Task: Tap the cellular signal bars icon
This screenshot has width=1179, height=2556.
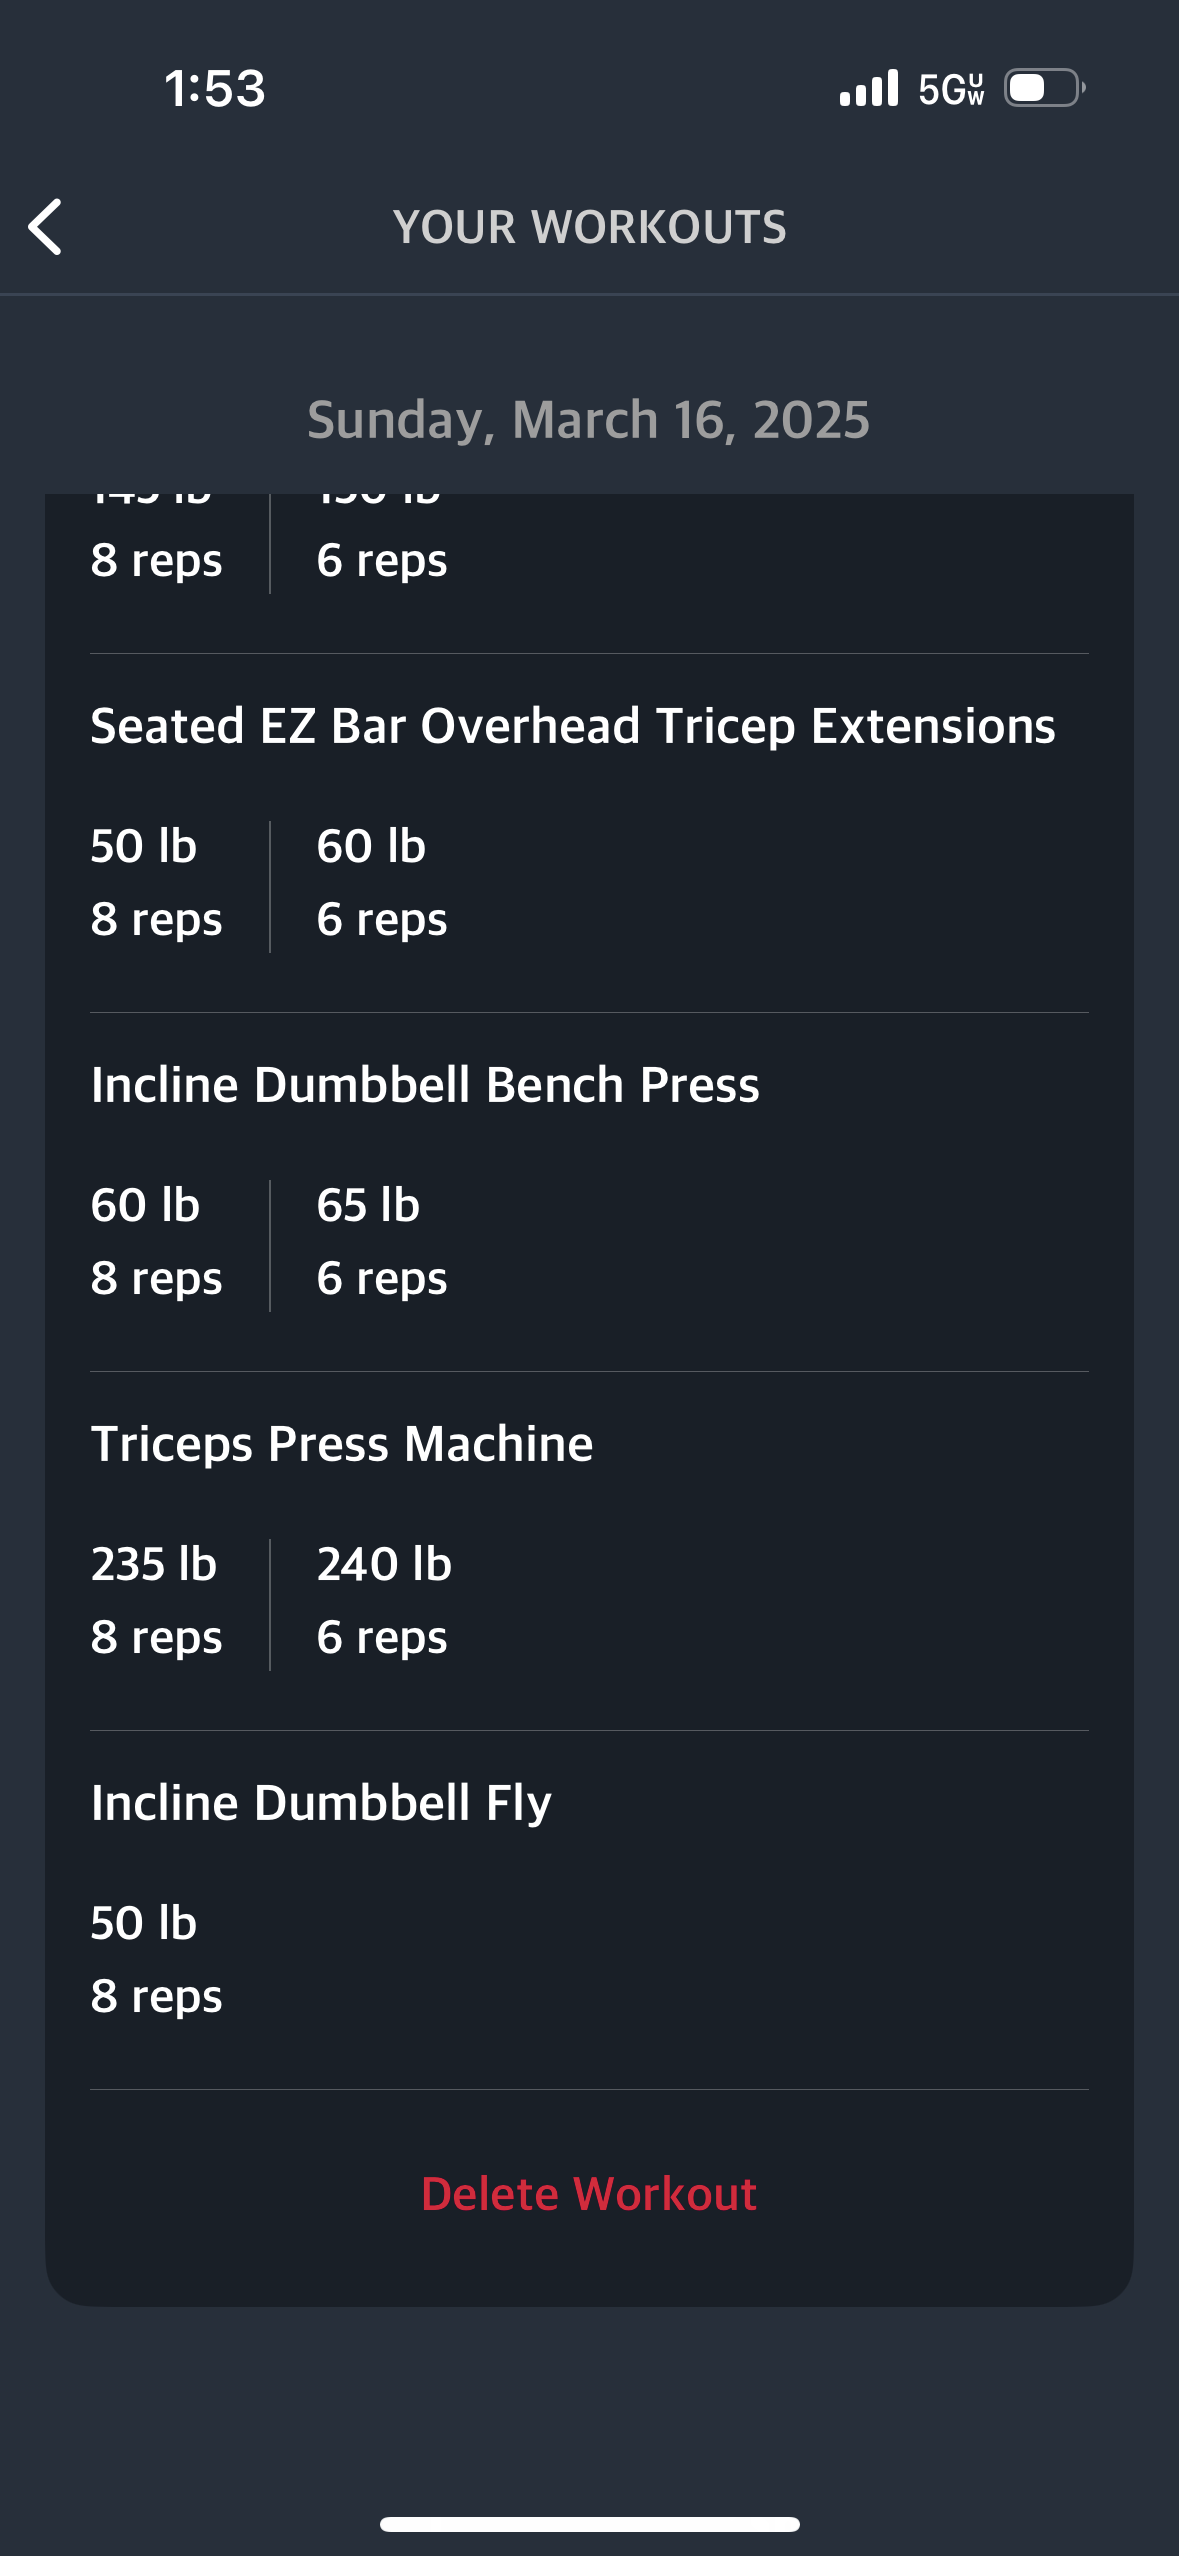Action: tap(869, 88)
